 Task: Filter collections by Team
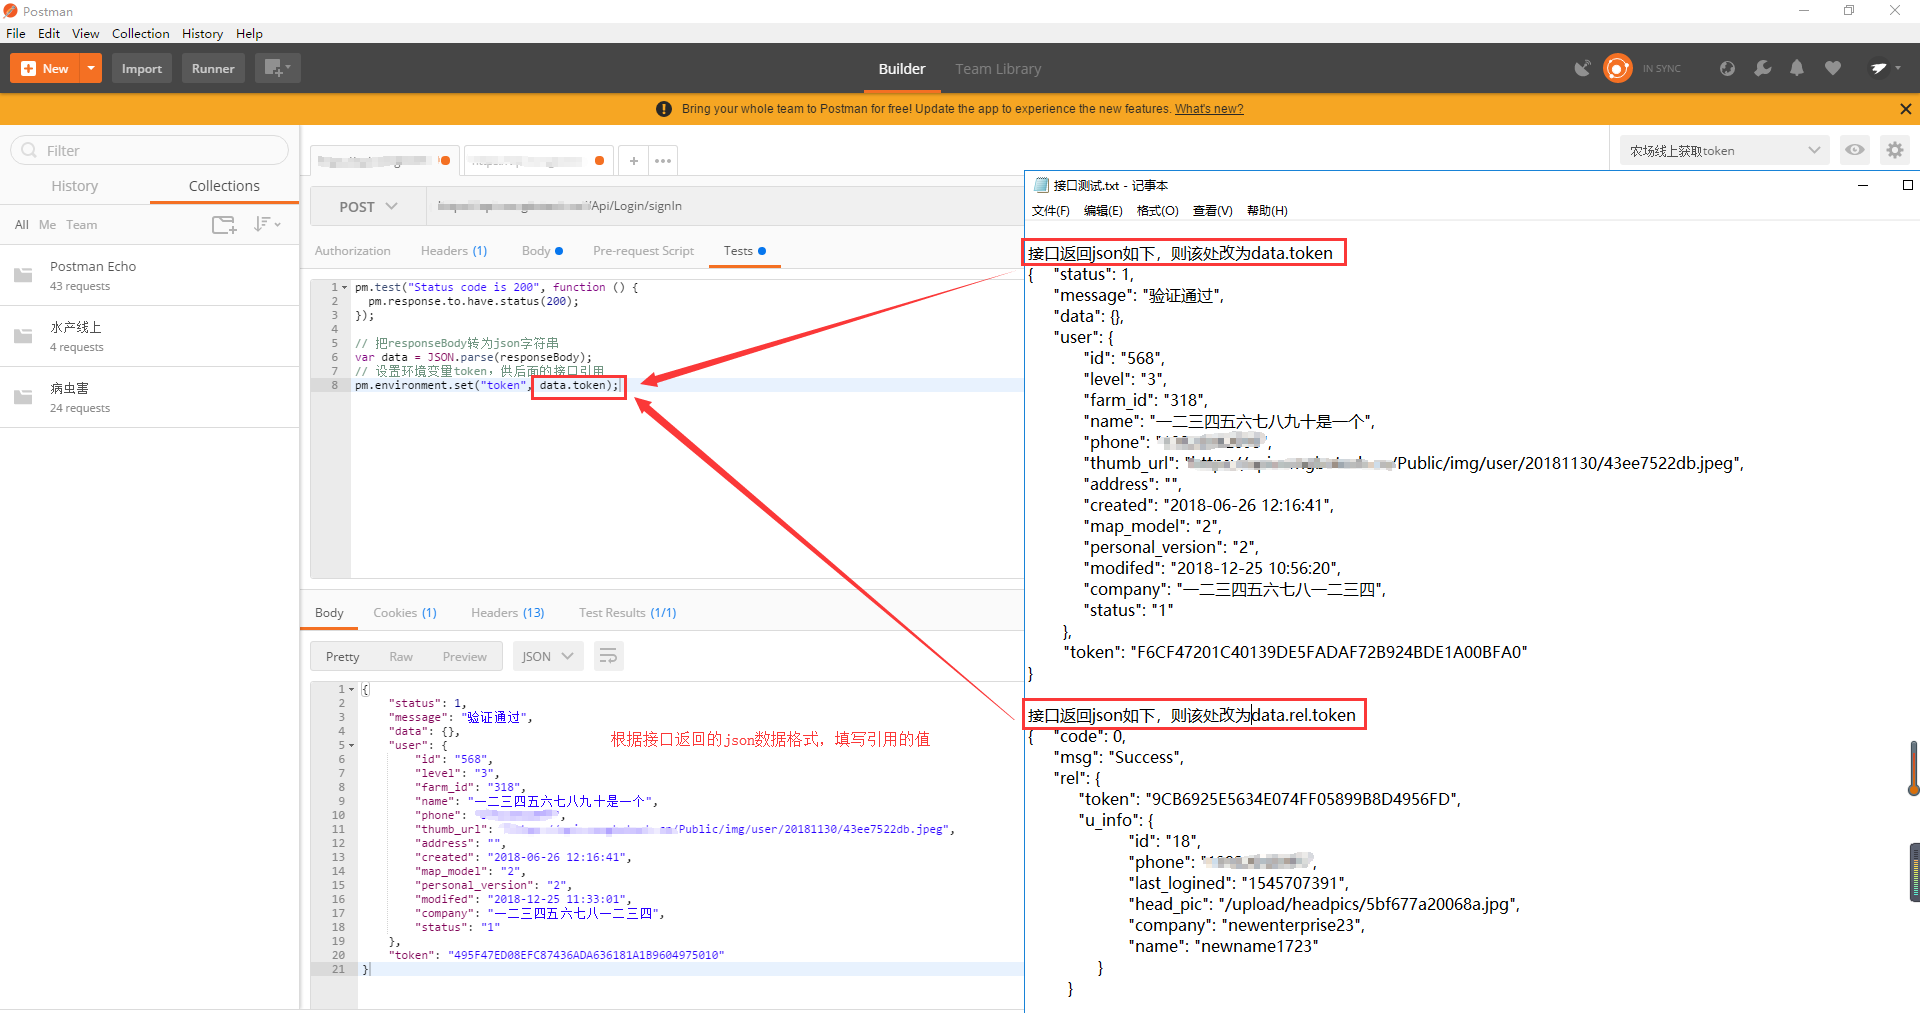(x=82, y=225)
